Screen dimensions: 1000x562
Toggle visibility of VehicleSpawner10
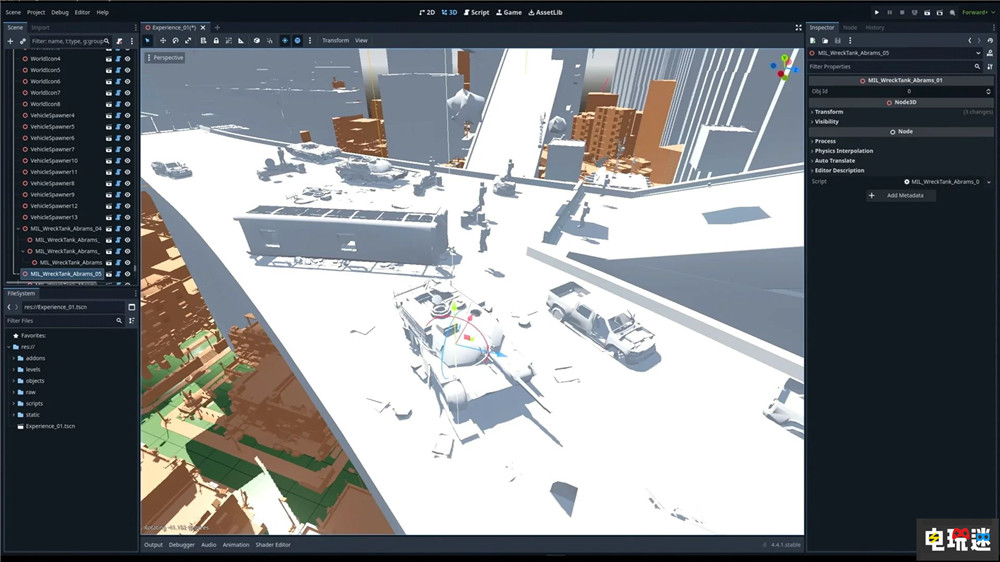point(128,161)
